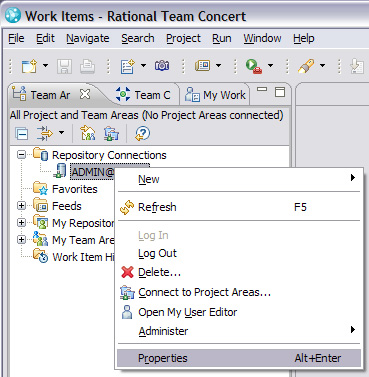Click the Collapse All icon in Team Artifacts
This screenshot has width=369, height=377.
[22, 134]
